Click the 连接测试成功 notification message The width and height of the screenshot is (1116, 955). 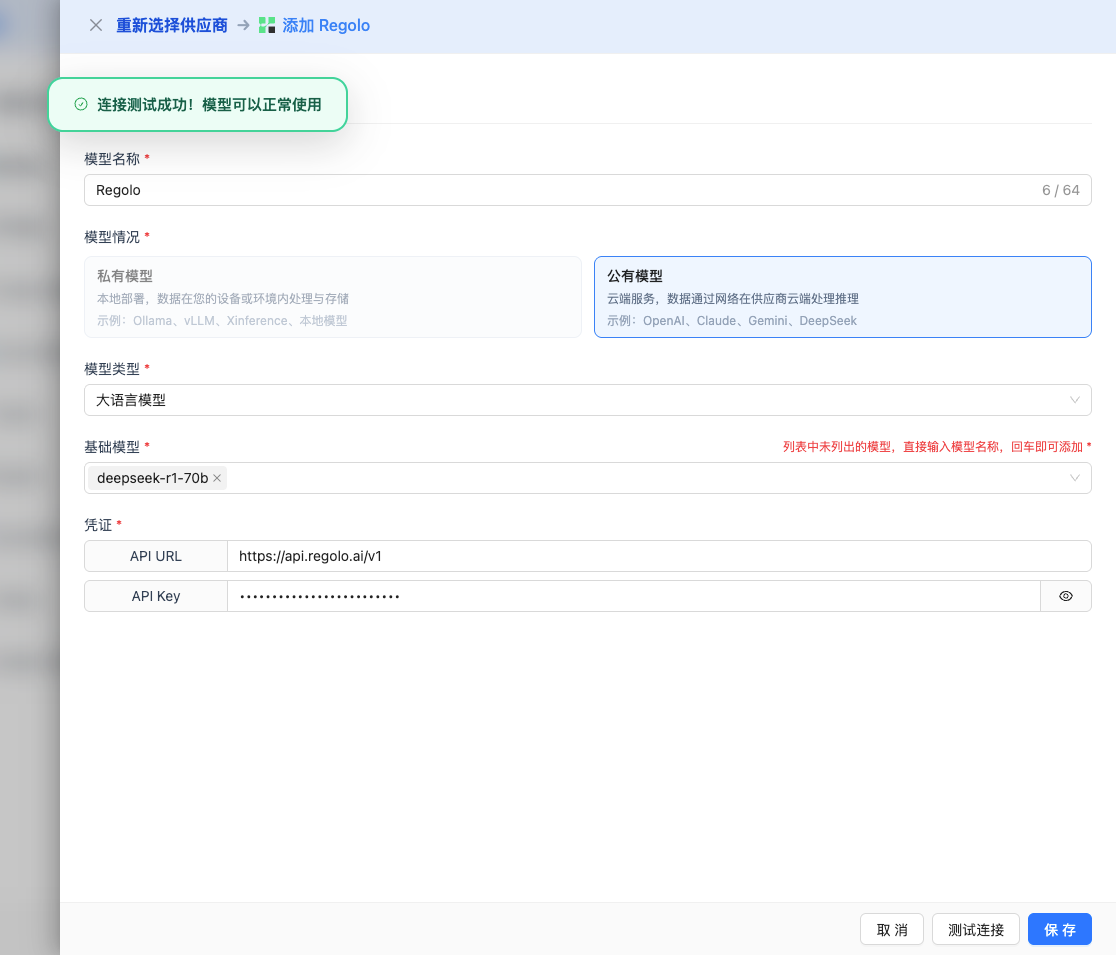pyautogui.click(x=209, y=104)
